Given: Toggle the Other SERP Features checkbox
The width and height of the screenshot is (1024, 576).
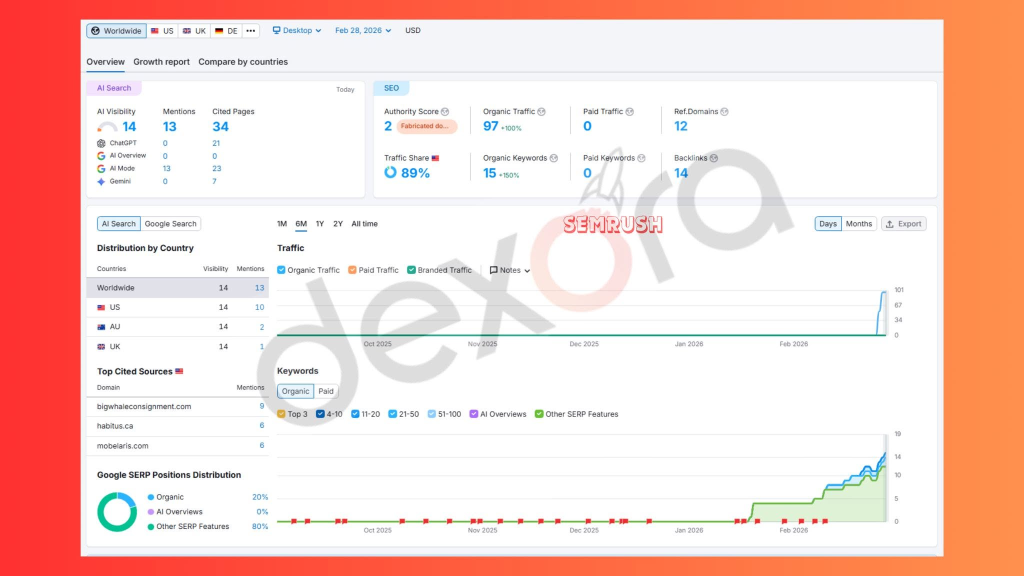Looking at the screenshot, I should 539,414.
